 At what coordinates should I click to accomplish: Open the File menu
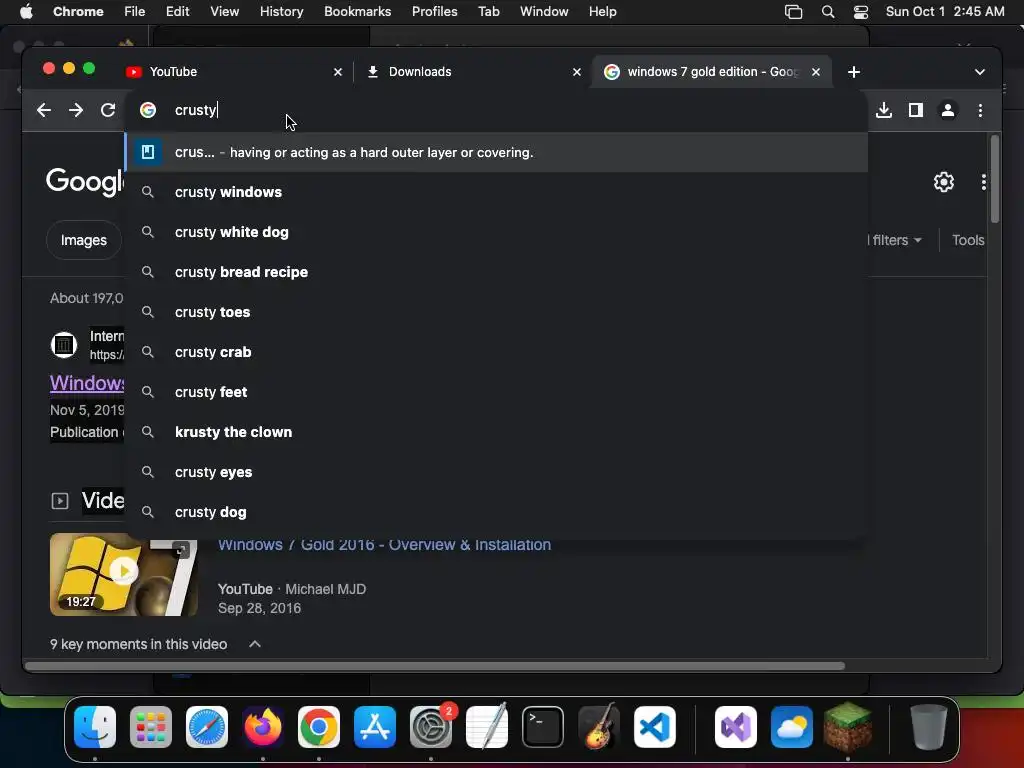point(135,12)
